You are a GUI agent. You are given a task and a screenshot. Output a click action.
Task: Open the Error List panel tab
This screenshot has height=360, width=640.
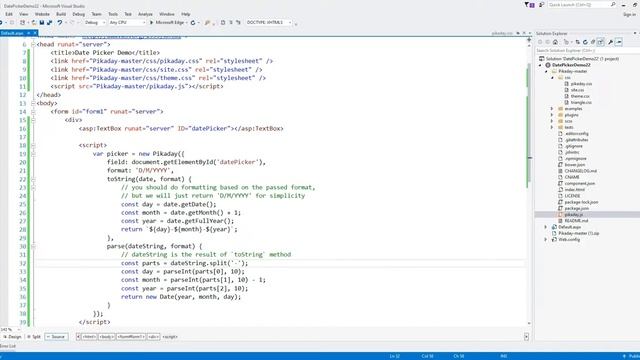point(8,346)
